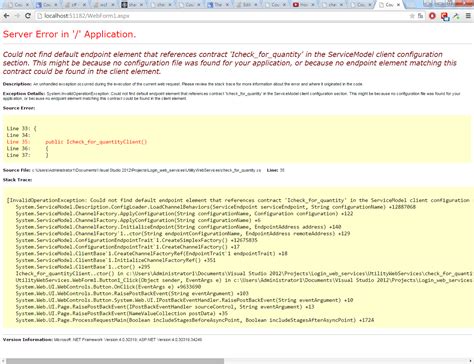Click the green arrow extension icon
474x364 pixels.
point(456,16)
